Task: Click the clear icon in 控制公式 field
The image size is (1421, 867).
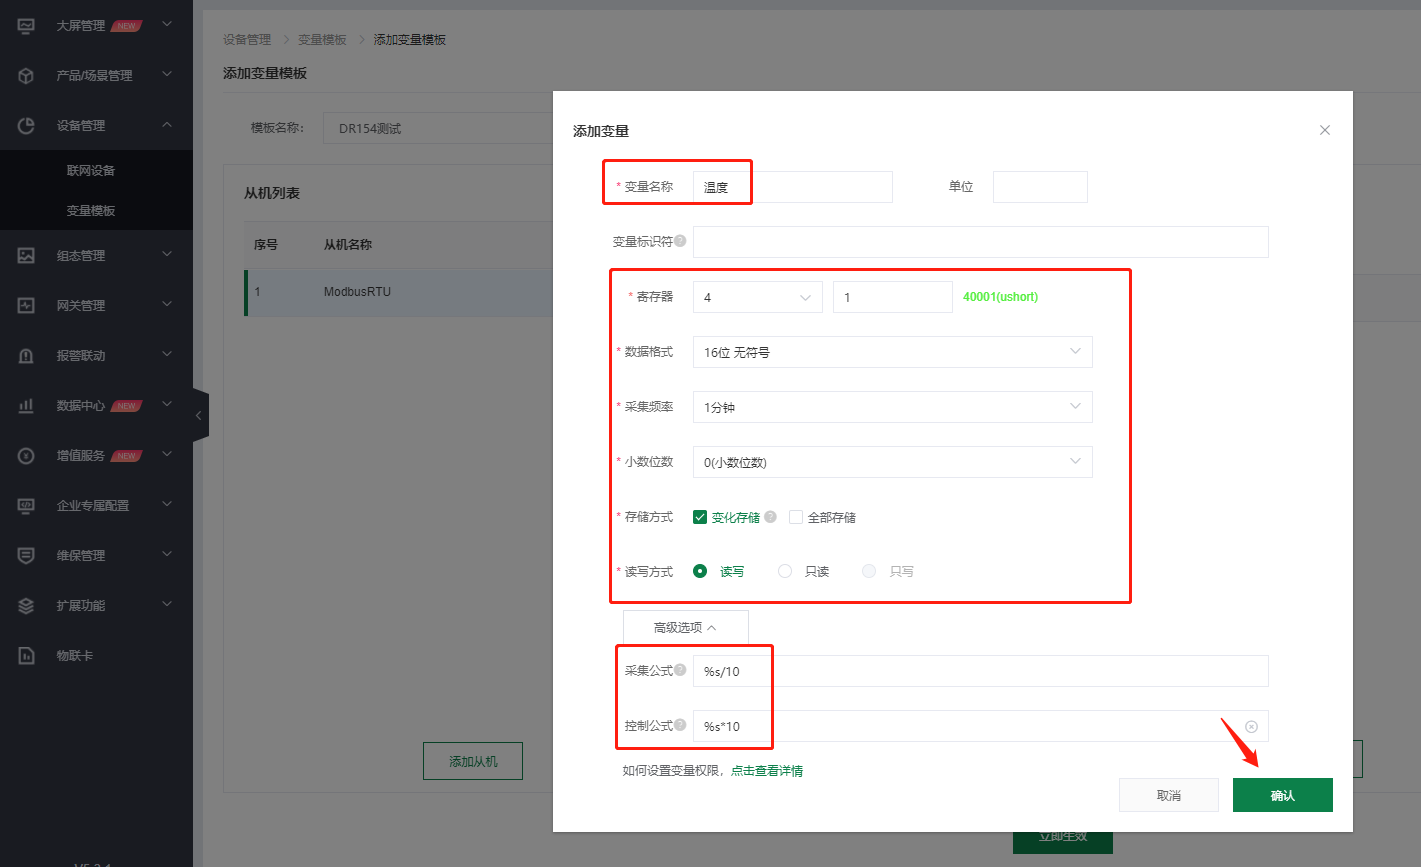Action: (1251, 727)
